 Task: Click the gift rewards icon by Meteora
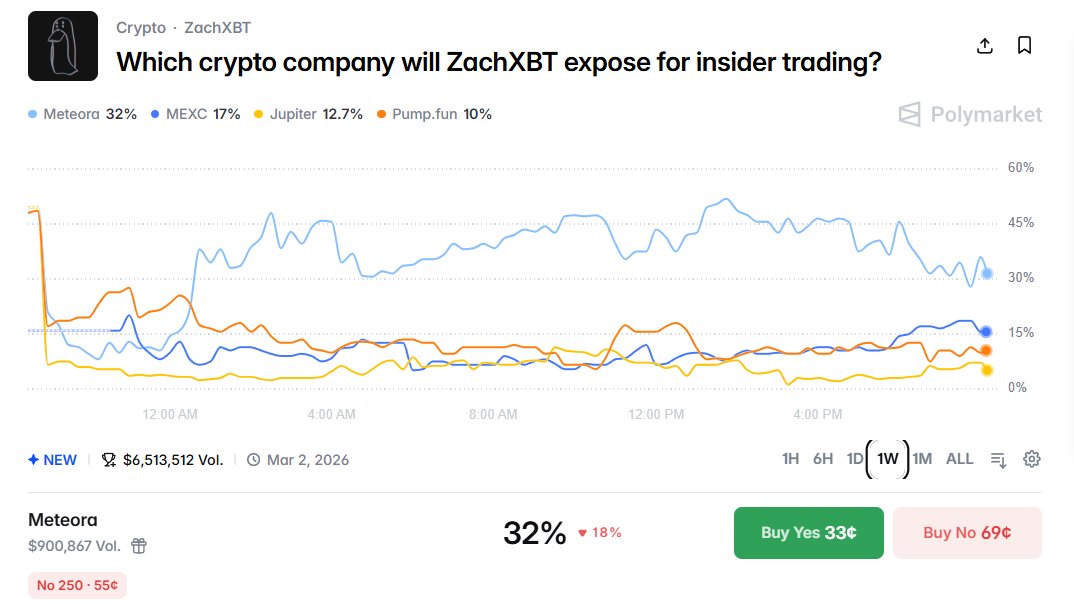pyautogui.click(x=139, y=546)
